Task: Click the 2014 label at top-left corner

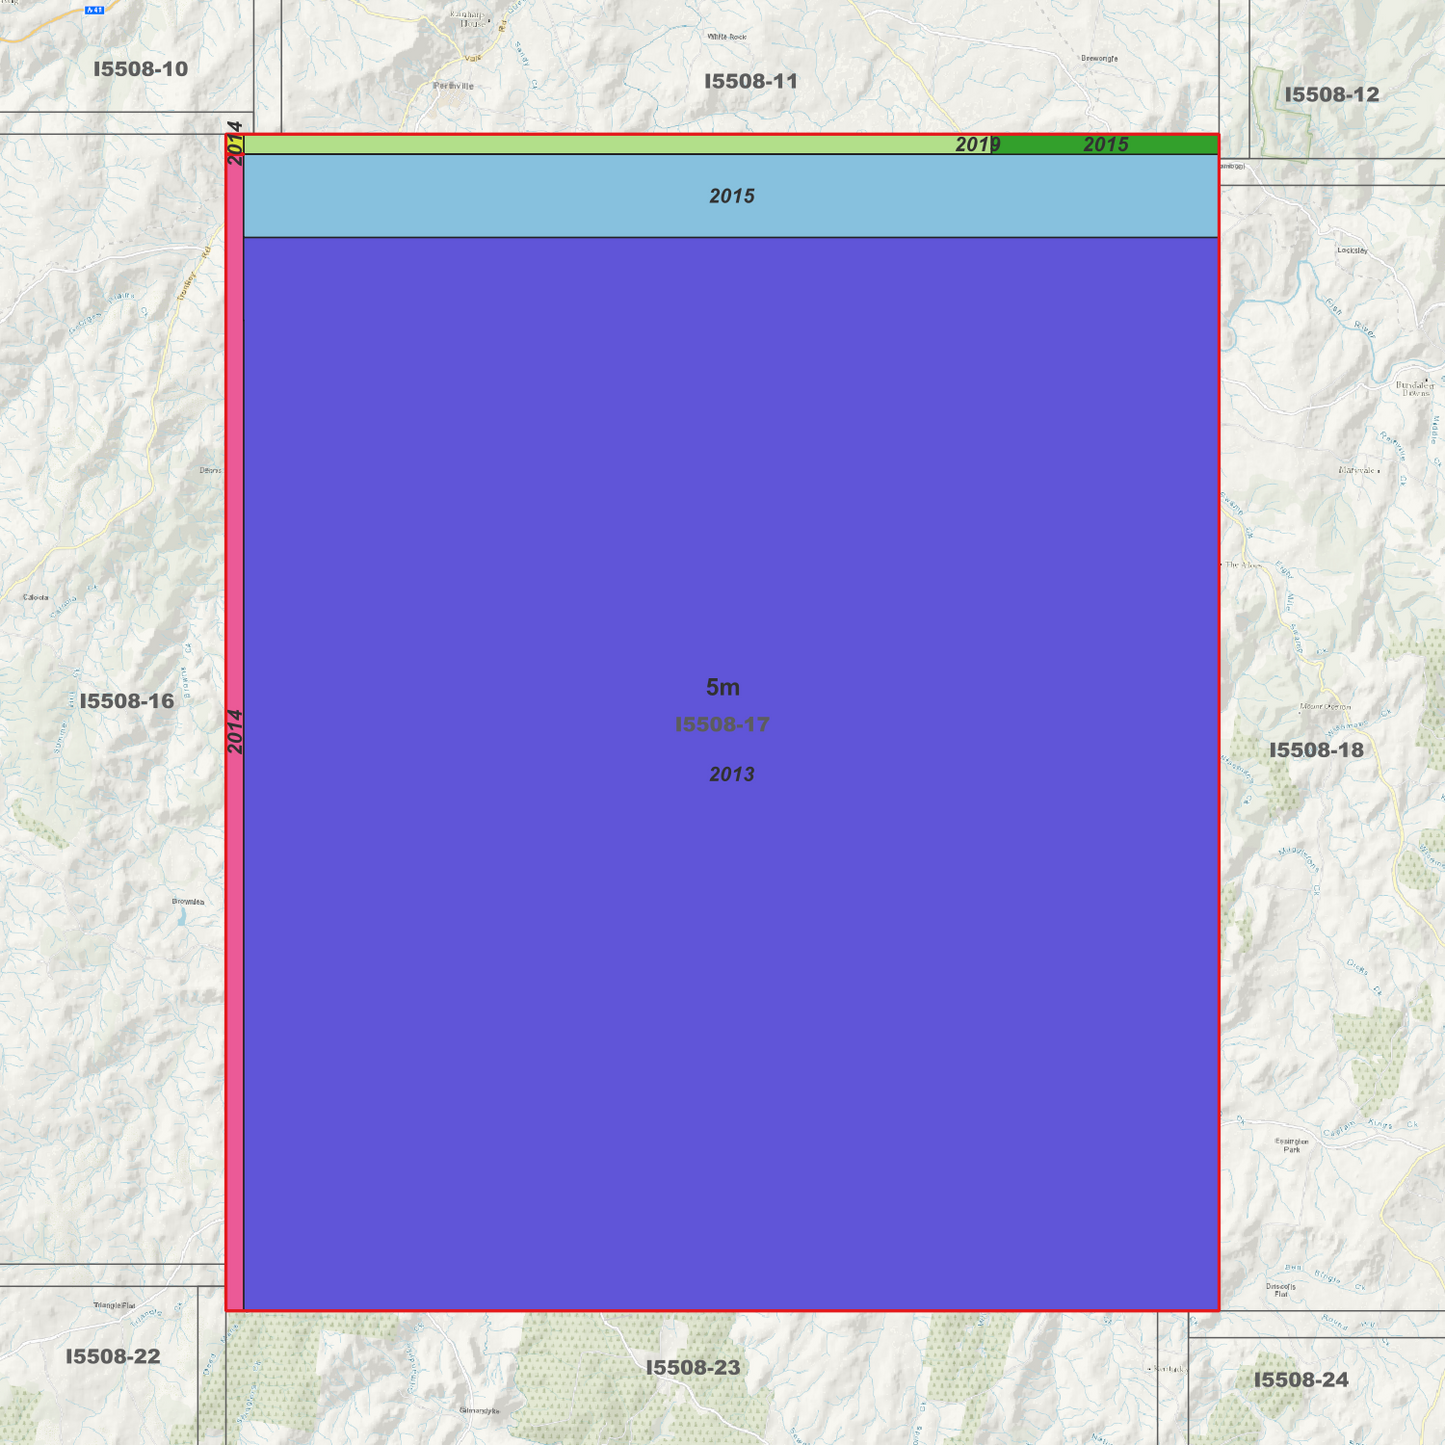Action: pyautogui.click(x=235, y=143)
